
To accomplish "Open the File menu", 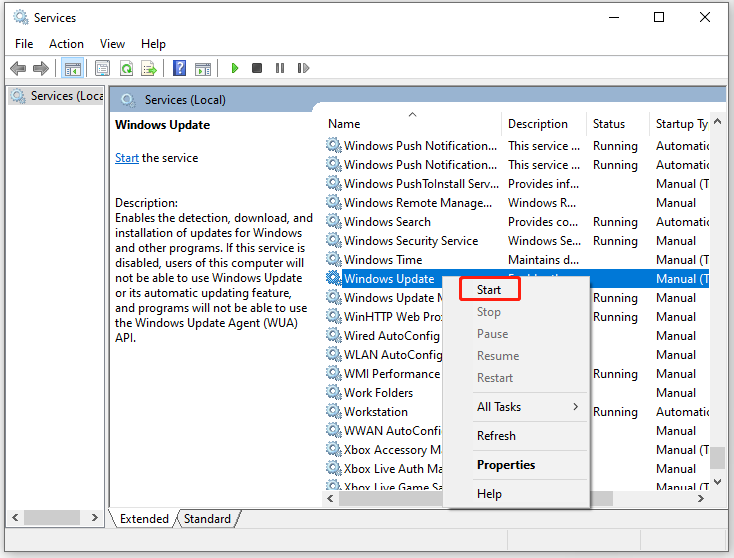I will coord(24,44).
